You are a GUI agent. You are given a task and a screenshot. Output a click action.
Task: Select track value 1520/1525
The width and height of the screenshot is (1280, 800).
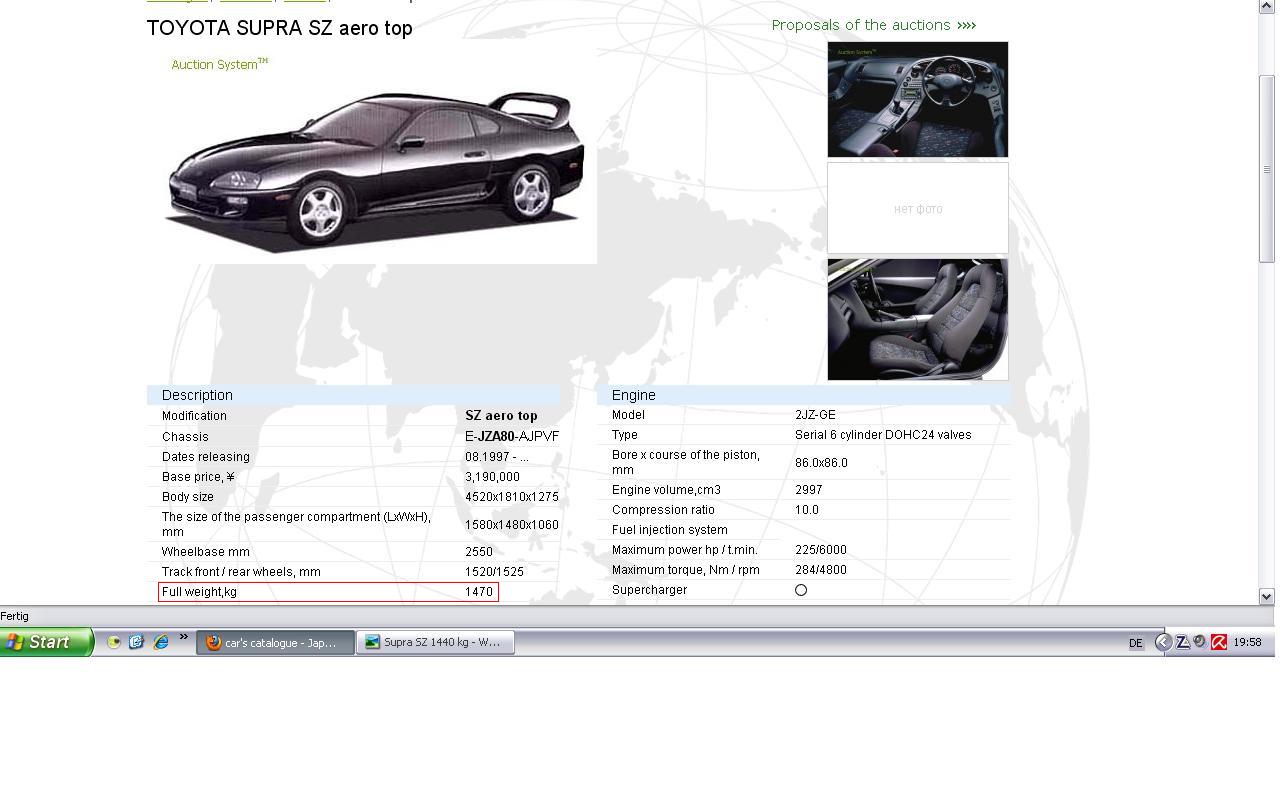(494, 572)
